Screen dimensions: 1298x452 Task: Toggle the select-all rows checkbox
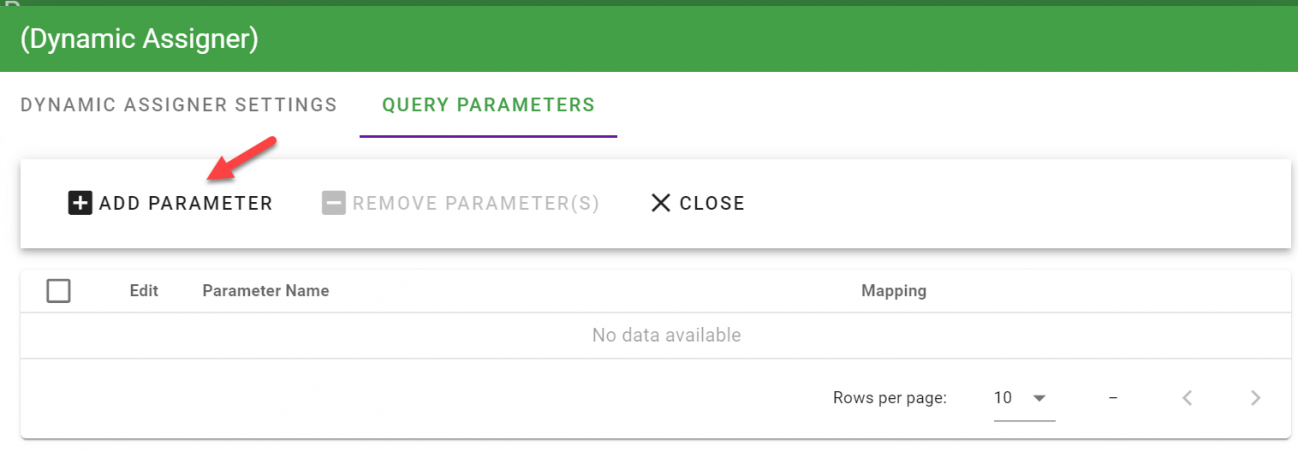pos(59,291)
